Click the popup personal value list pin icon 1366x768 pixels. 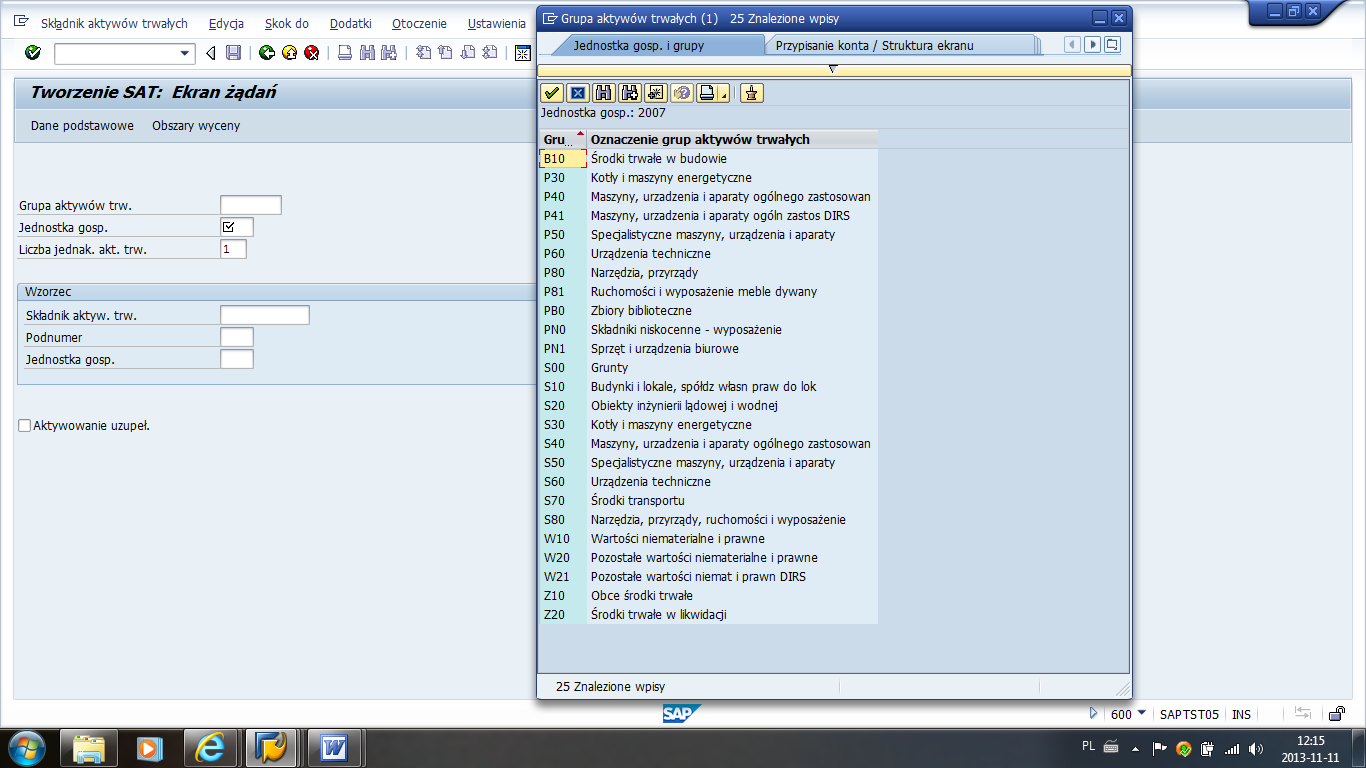[x=752, y=93]
